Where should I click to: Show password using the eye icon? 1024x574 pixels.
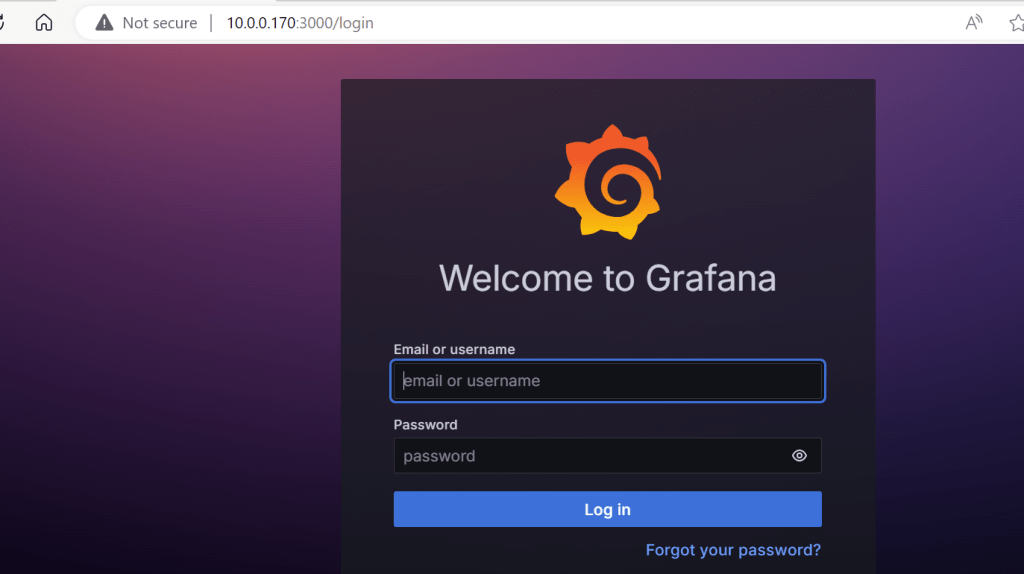(x=799, y=456)
